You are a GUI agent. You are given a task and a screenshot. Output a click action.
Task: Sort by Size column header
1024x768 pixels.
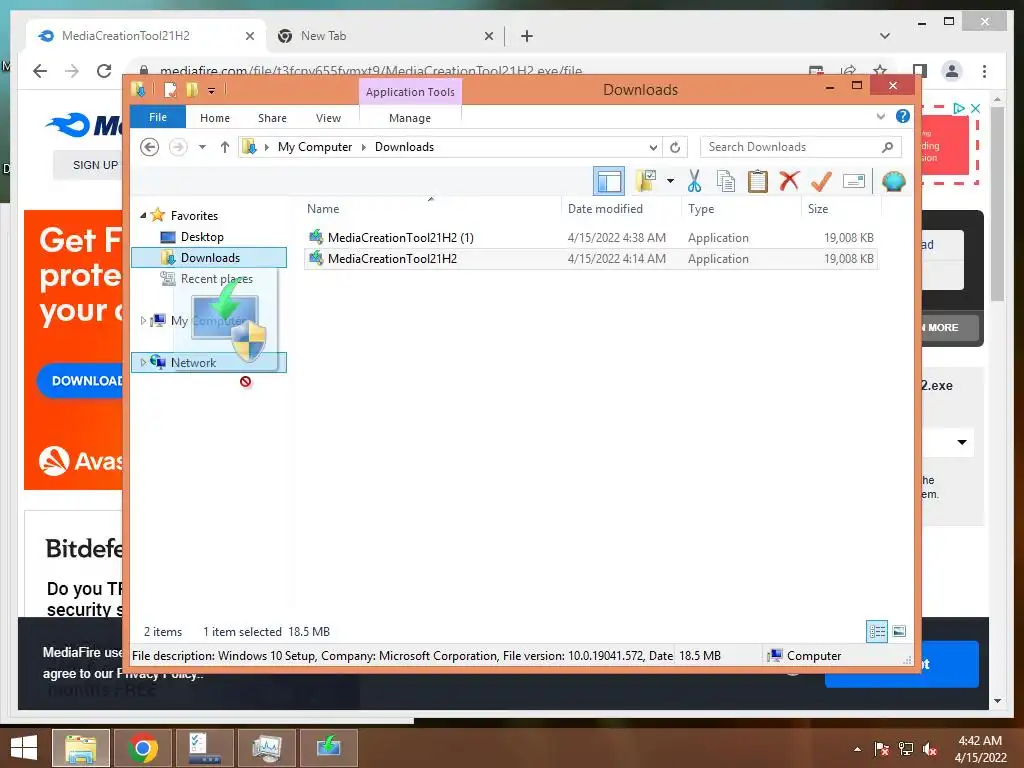[841, 209]
